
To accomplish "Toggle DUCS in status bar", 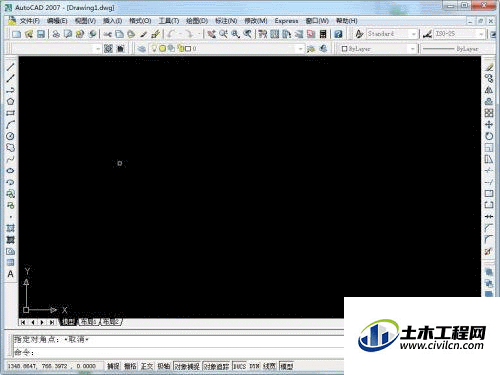I will pos(239,366).
